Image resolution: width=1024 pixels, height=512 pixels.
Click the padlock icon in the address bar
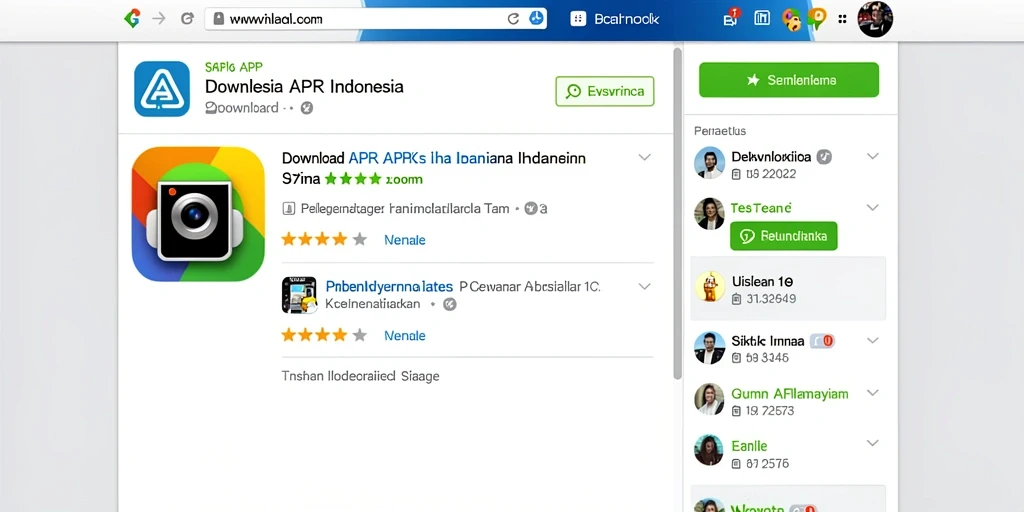[x=219, y=19]
